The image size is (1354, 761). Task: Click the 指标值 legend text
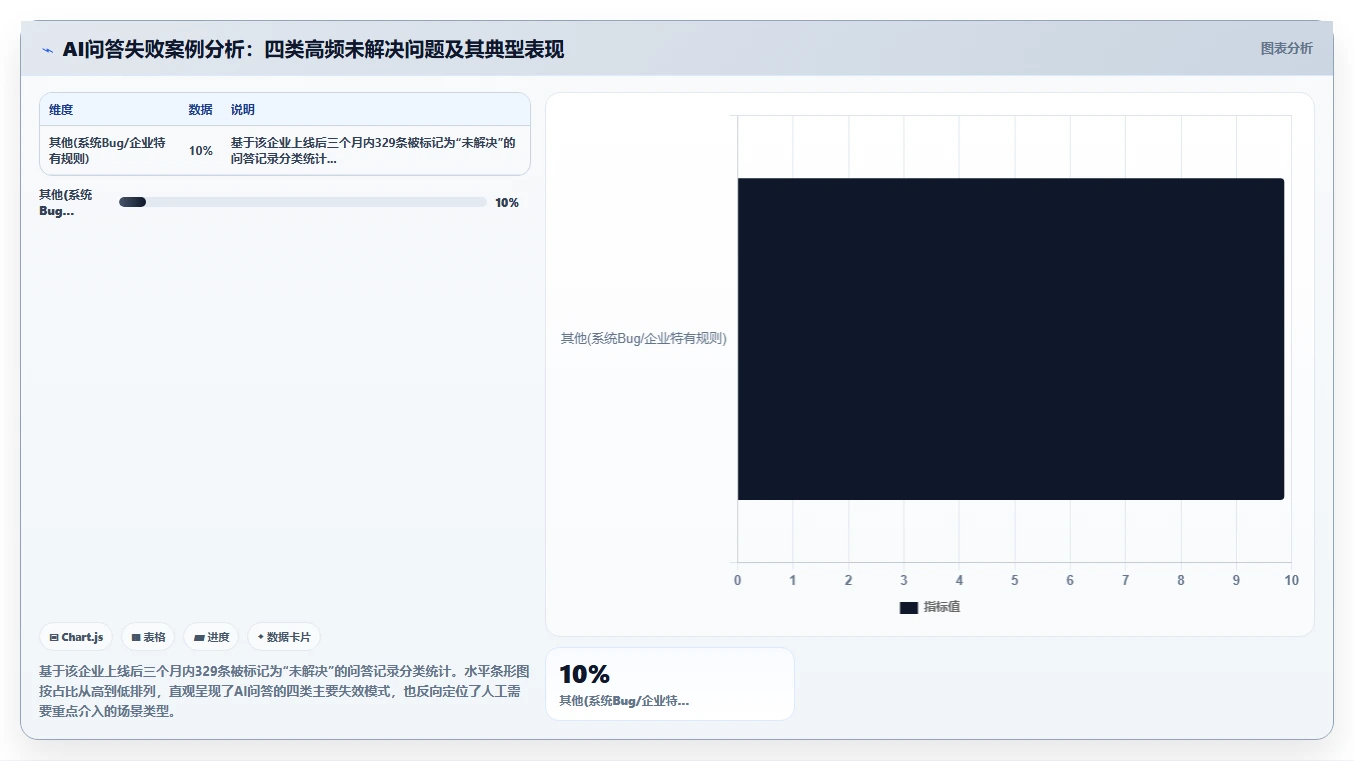click(942, 607)
